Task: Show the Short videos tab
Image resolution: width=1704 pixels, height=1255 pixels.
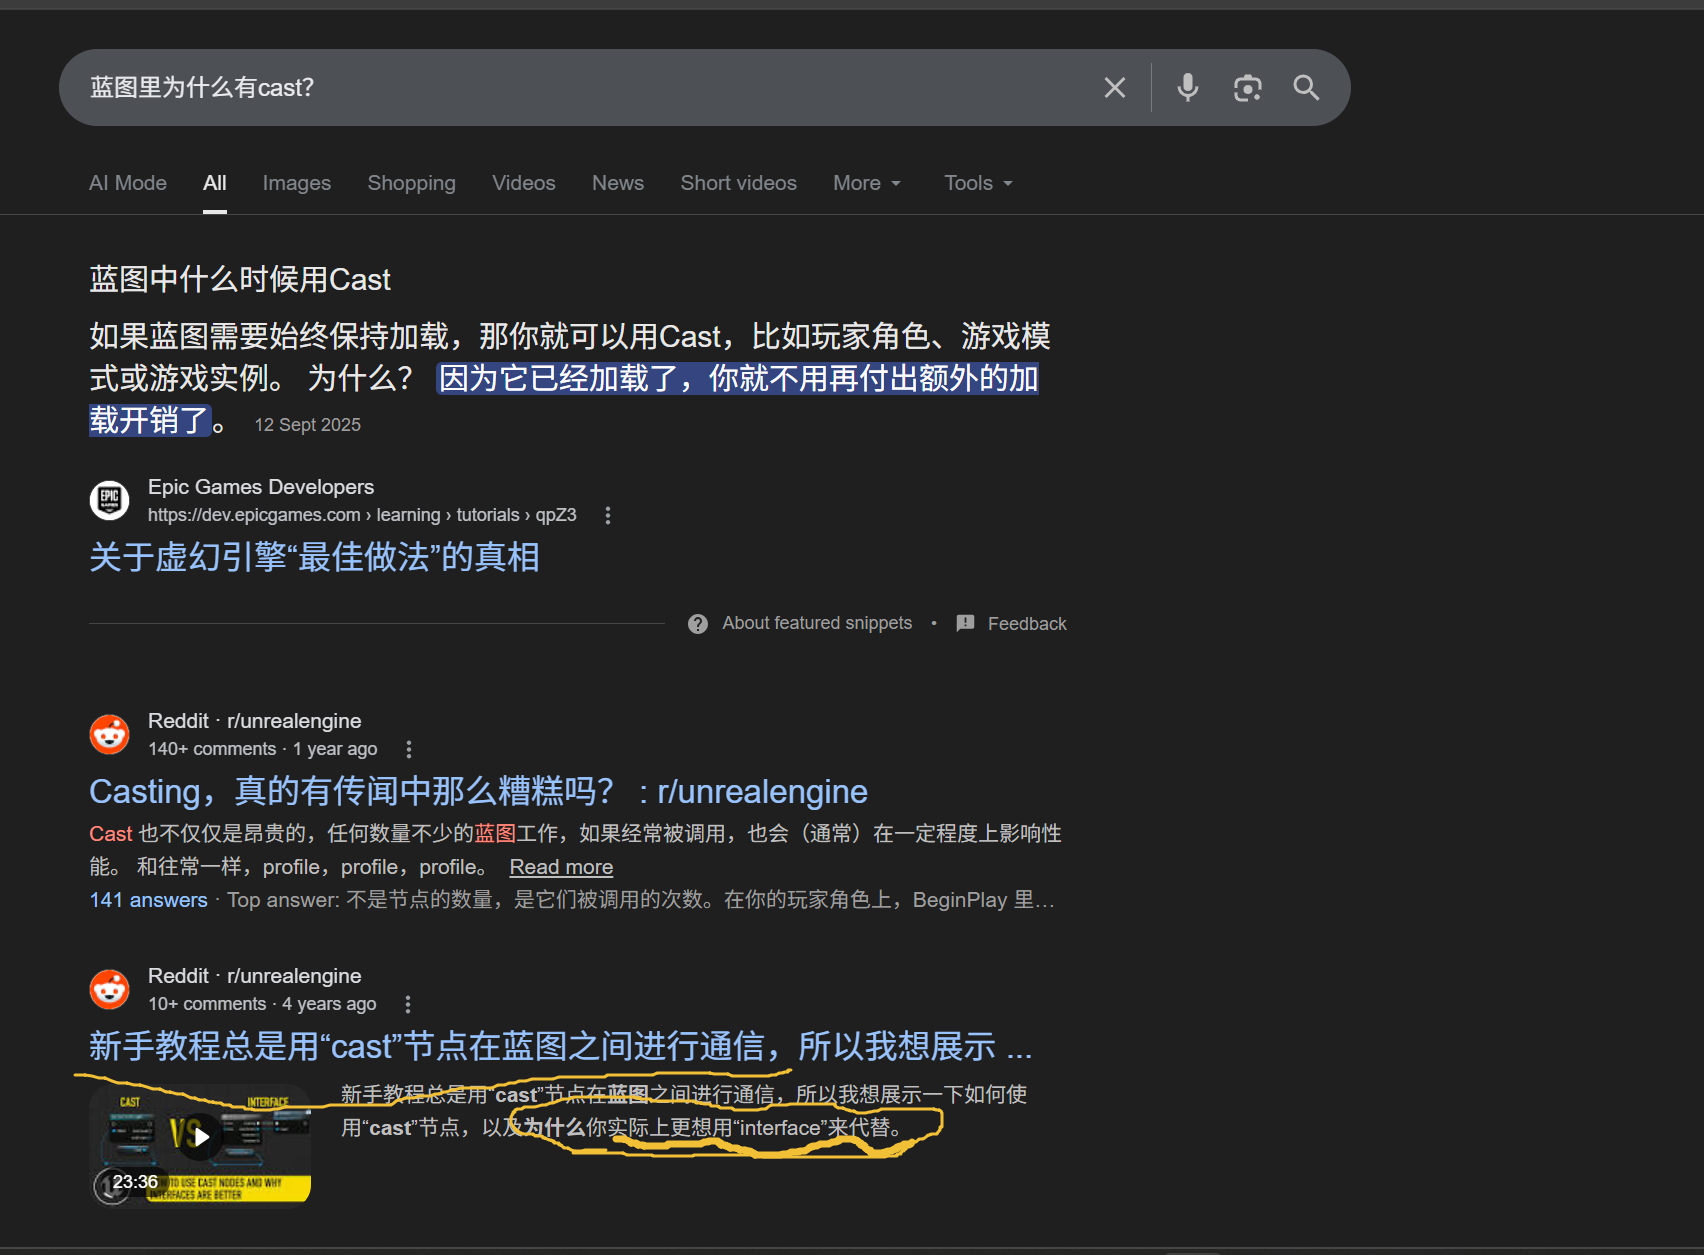Action: (x=739, y=183)
